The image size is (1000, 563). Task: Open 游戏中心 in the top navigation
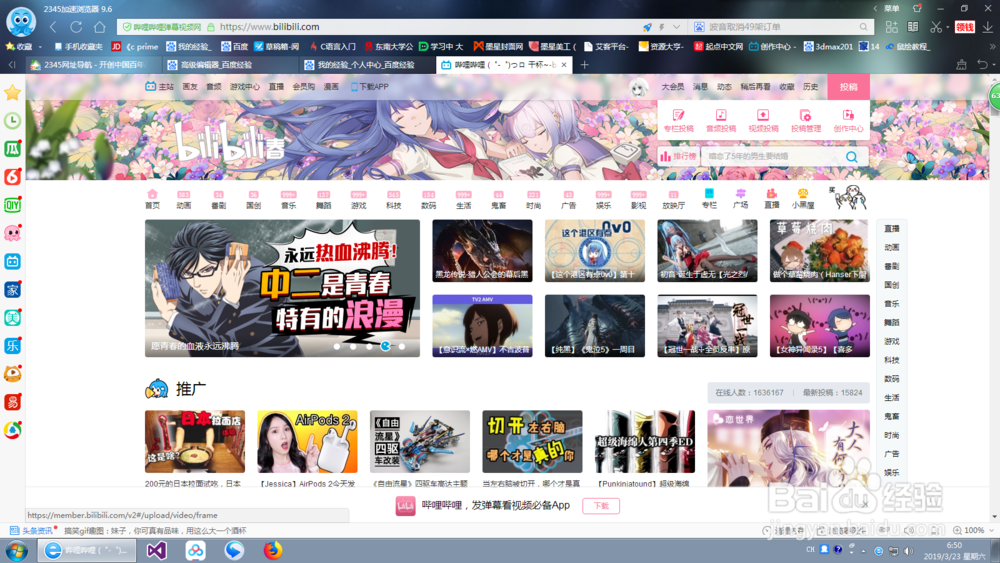(245, 87)
